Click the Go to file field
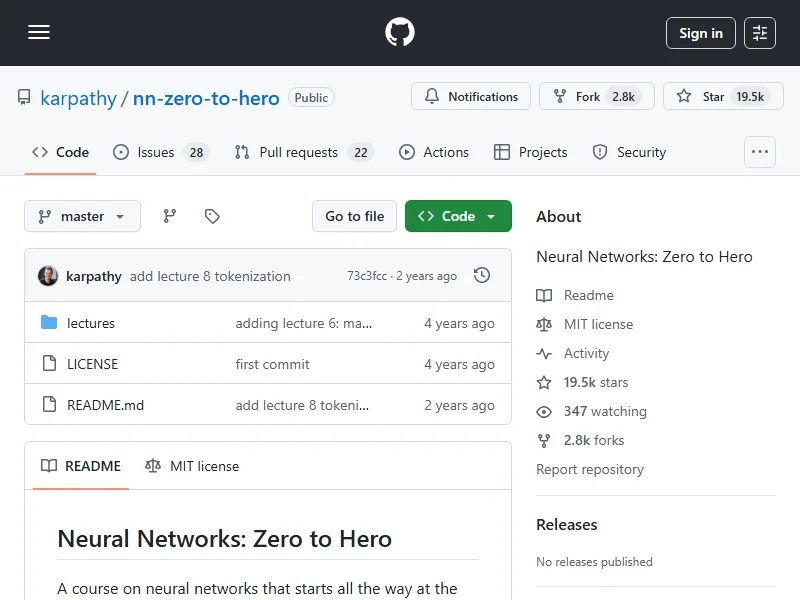Viewport: 800px width, 600px height. [355, 216]
